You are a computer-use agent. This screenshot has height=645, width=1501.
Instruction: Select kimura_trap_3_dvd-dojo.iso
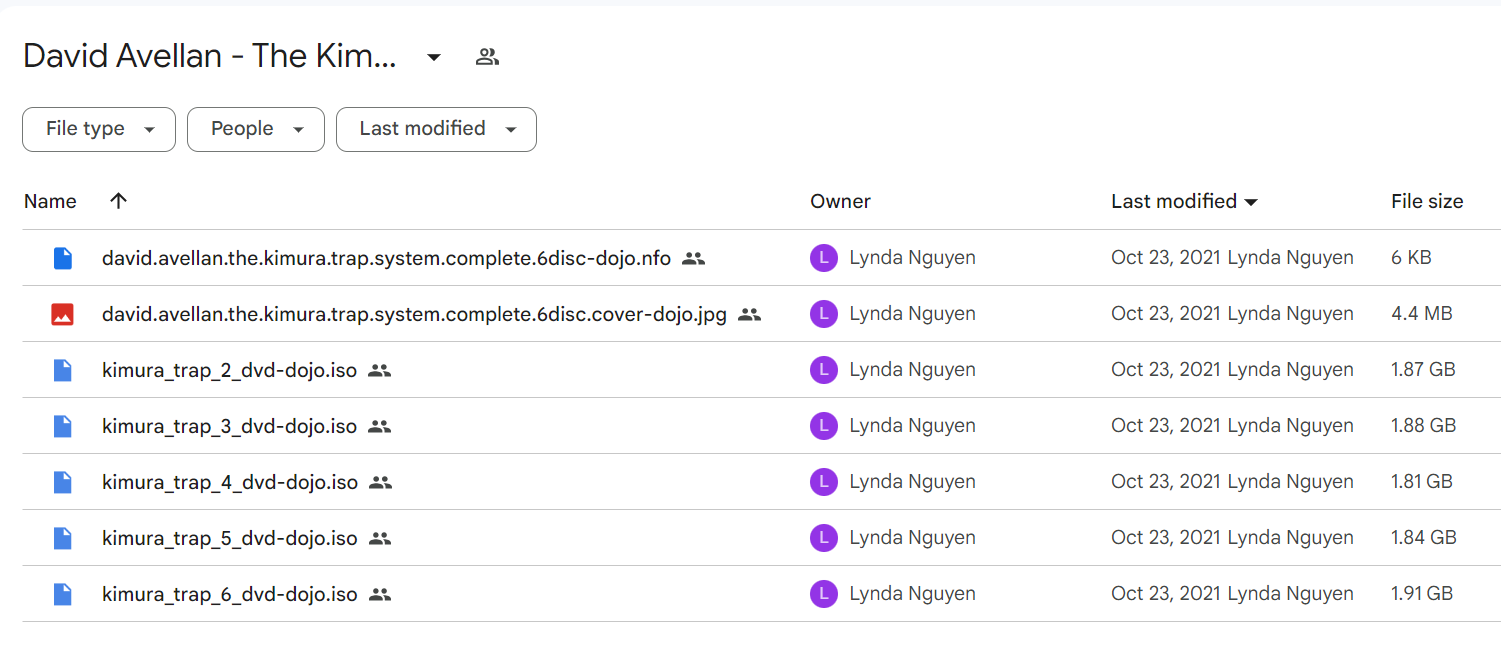click(229, 426)
